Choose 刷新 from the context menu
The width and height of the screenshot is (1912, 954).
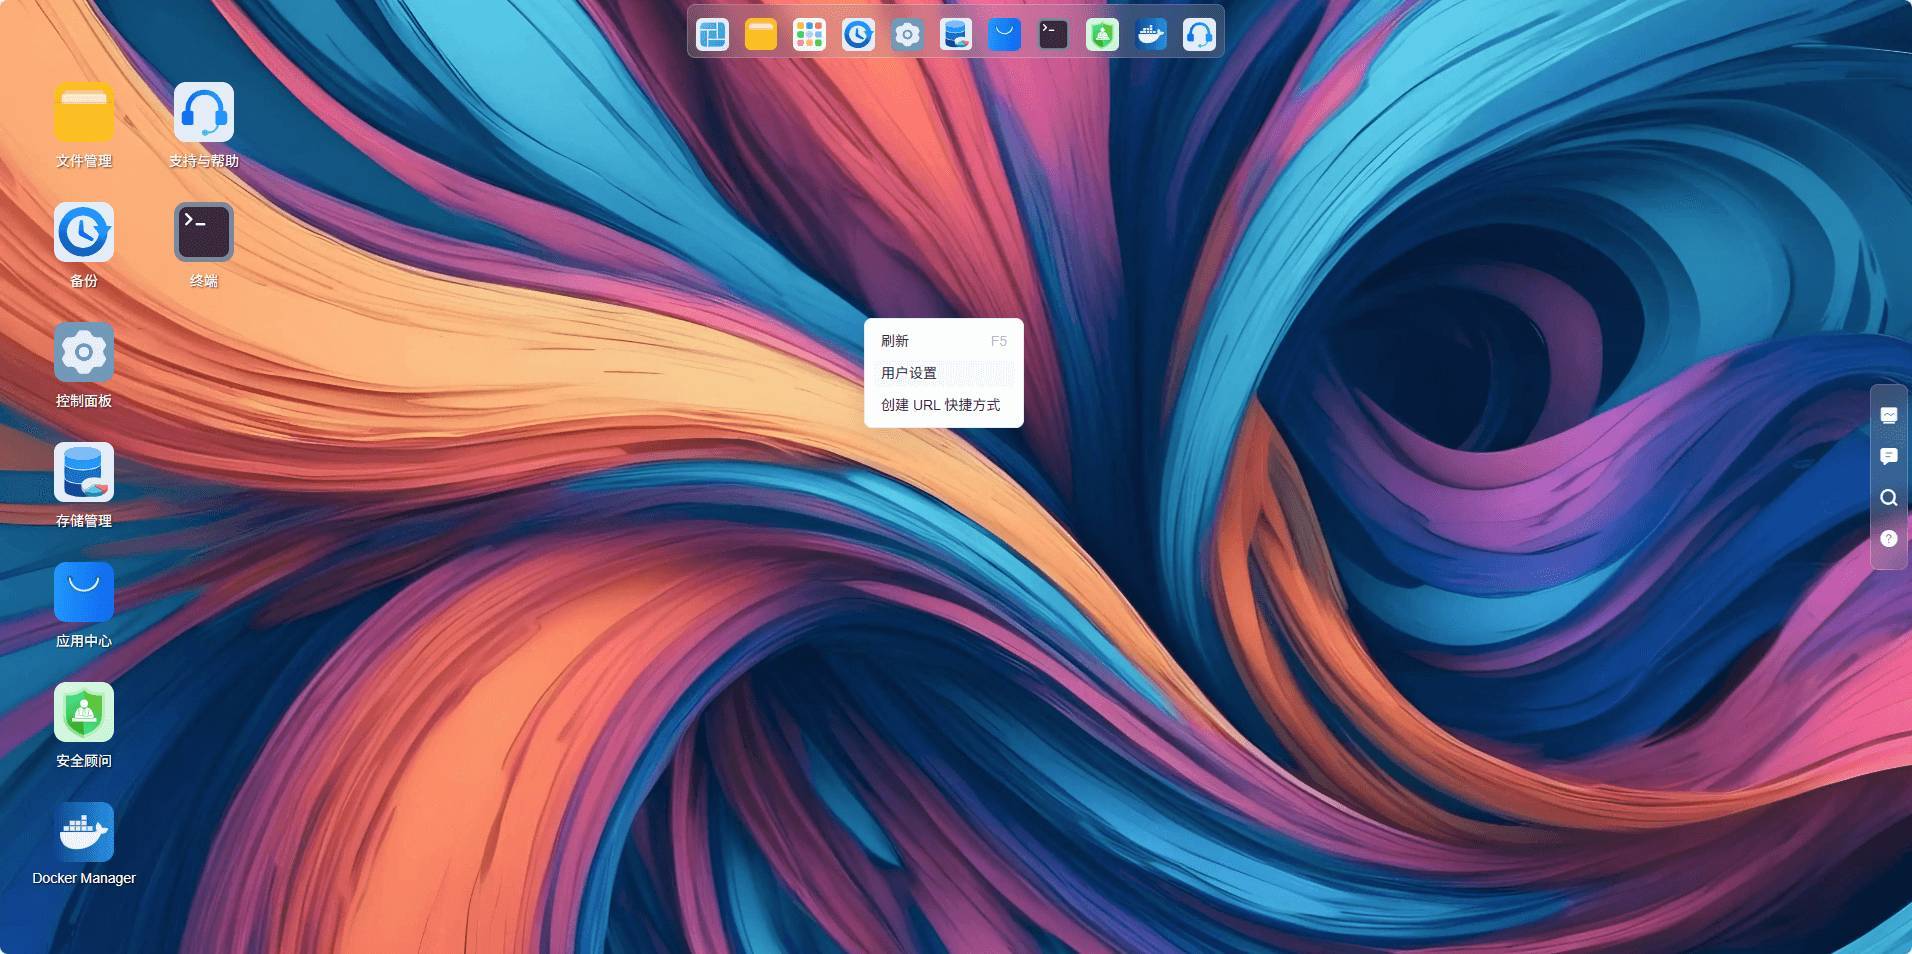tap(944, 341)
